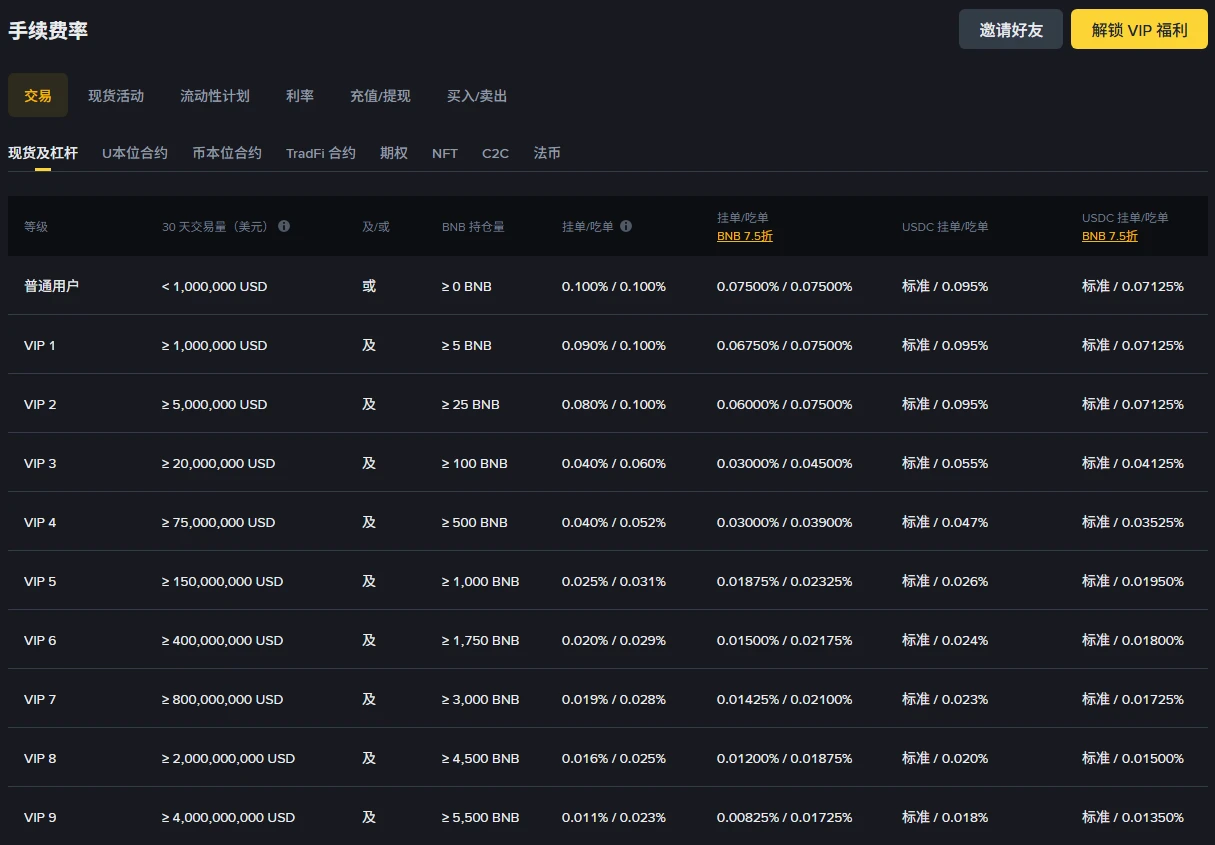Select 现货及杠杆 sub-tab

click(x=43, y=153)
